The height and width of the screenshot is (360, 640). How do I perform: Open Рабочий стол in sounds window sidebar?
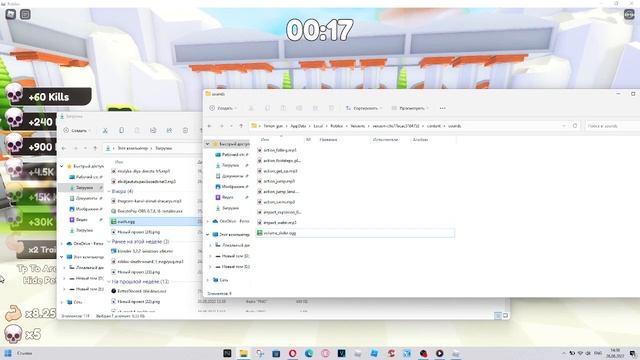[x=233, y=155]
